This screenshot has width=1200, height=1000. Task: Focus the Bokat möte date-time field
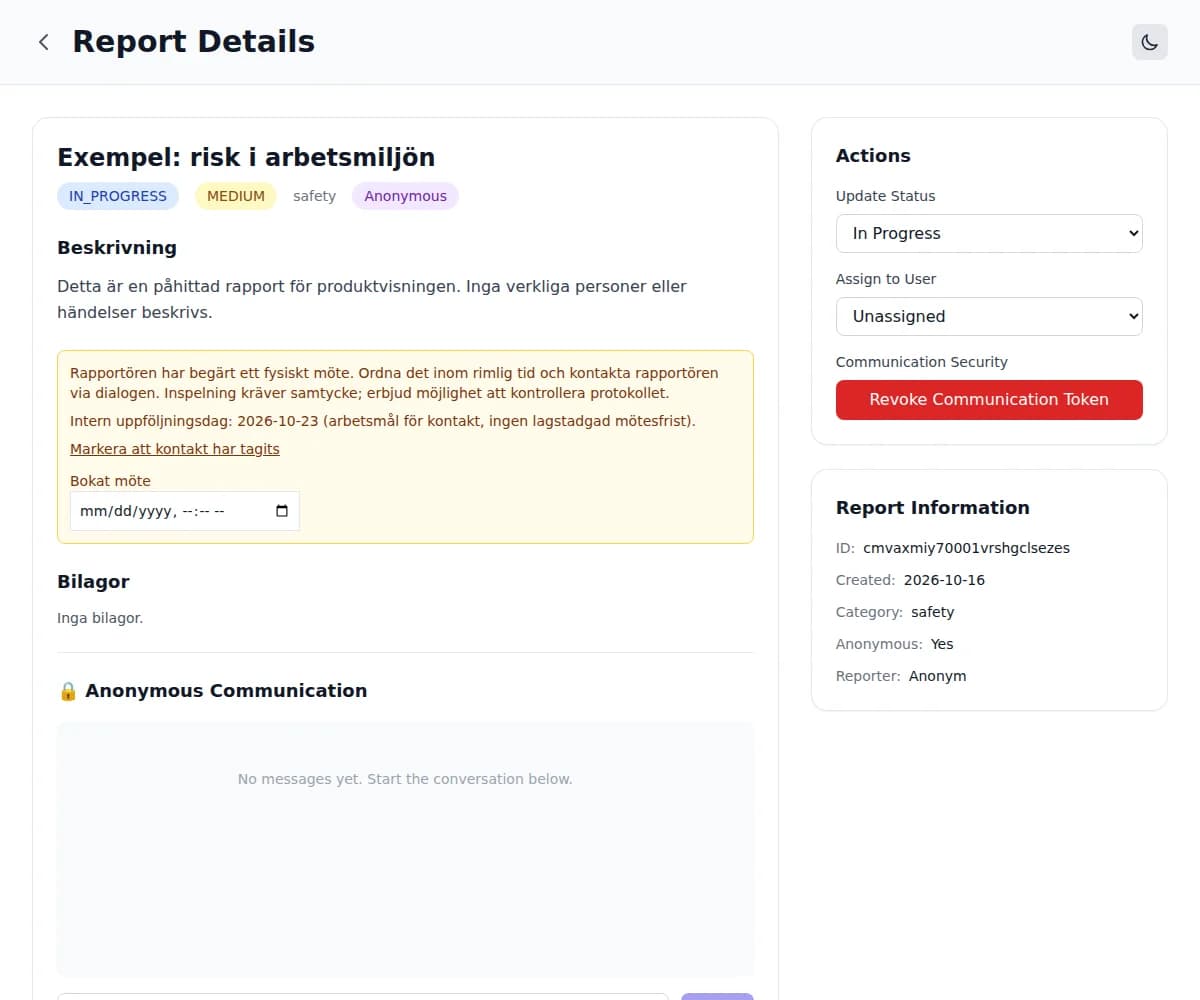(184, 511)
